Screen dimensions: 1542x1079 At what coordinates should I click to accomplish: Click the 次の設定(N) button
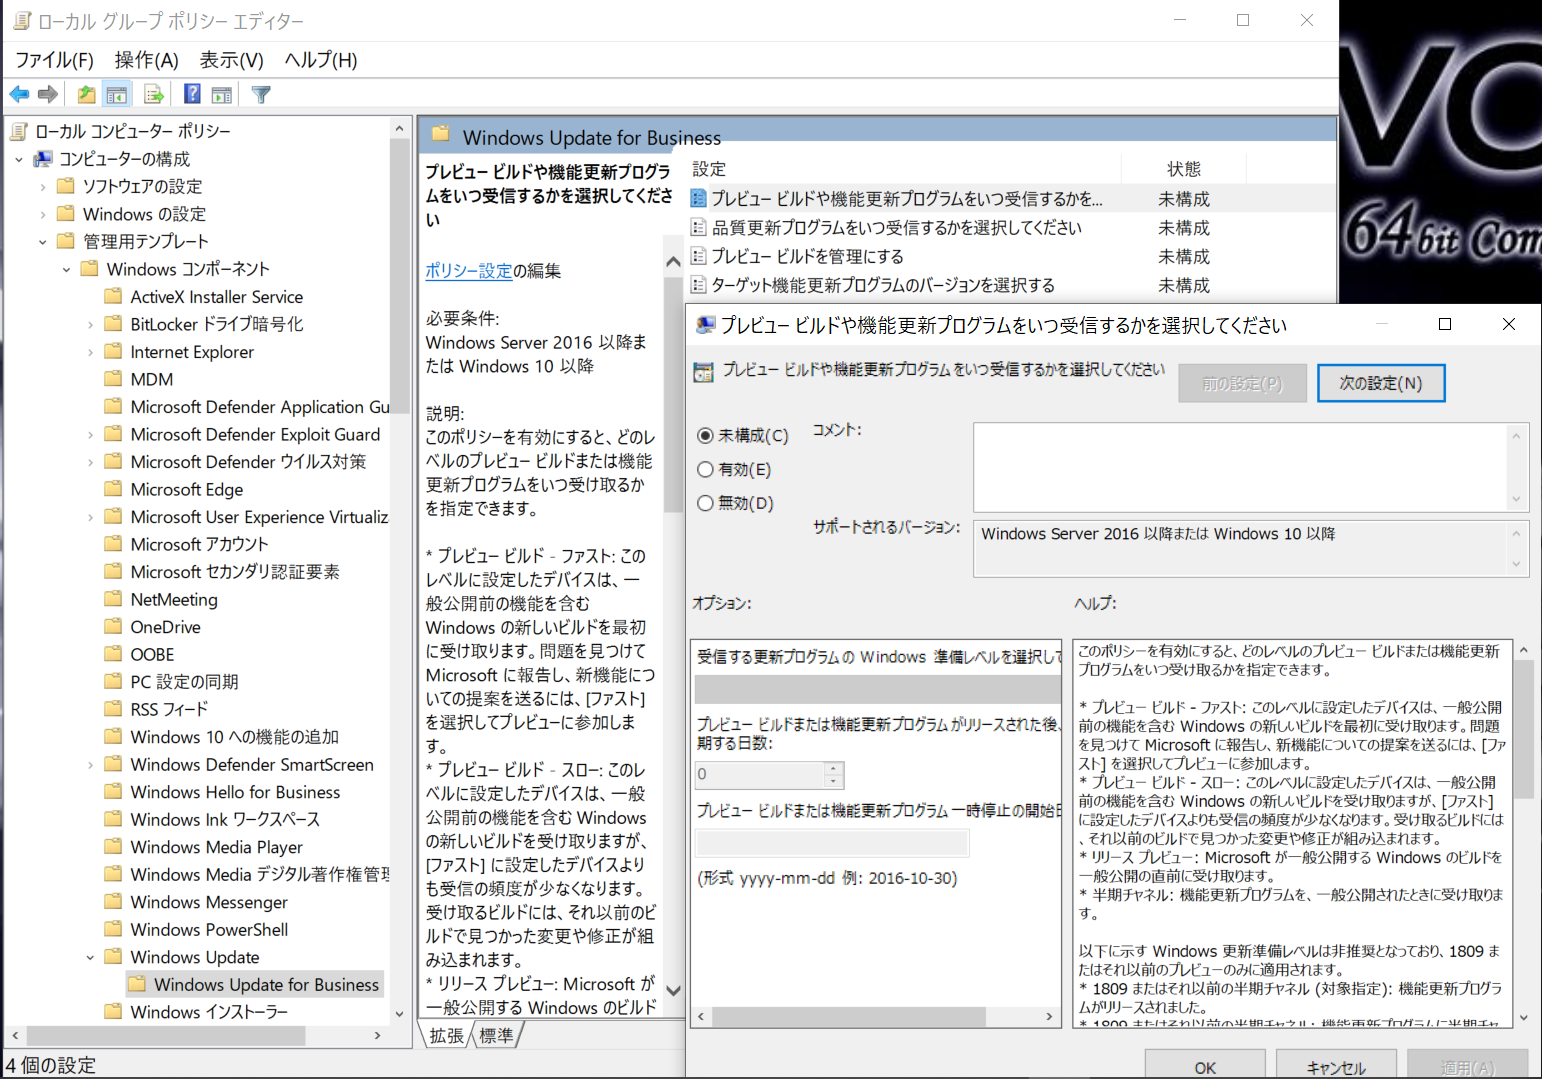[x=1381, y=383]
